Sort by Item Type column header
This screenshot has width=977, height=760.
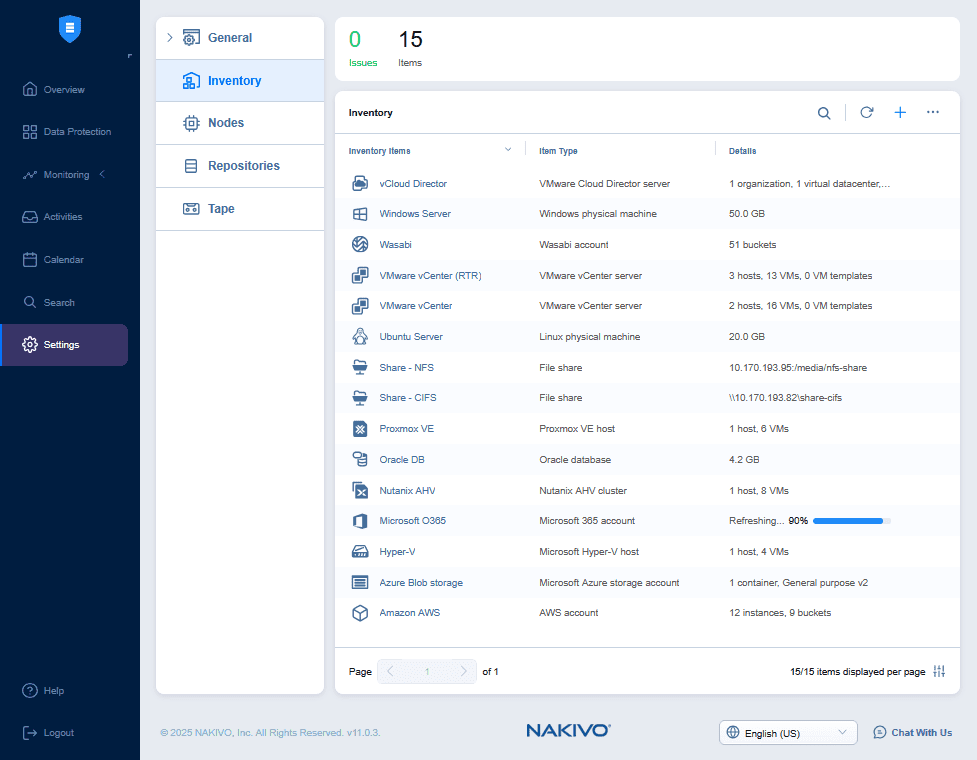pos(558,151)
